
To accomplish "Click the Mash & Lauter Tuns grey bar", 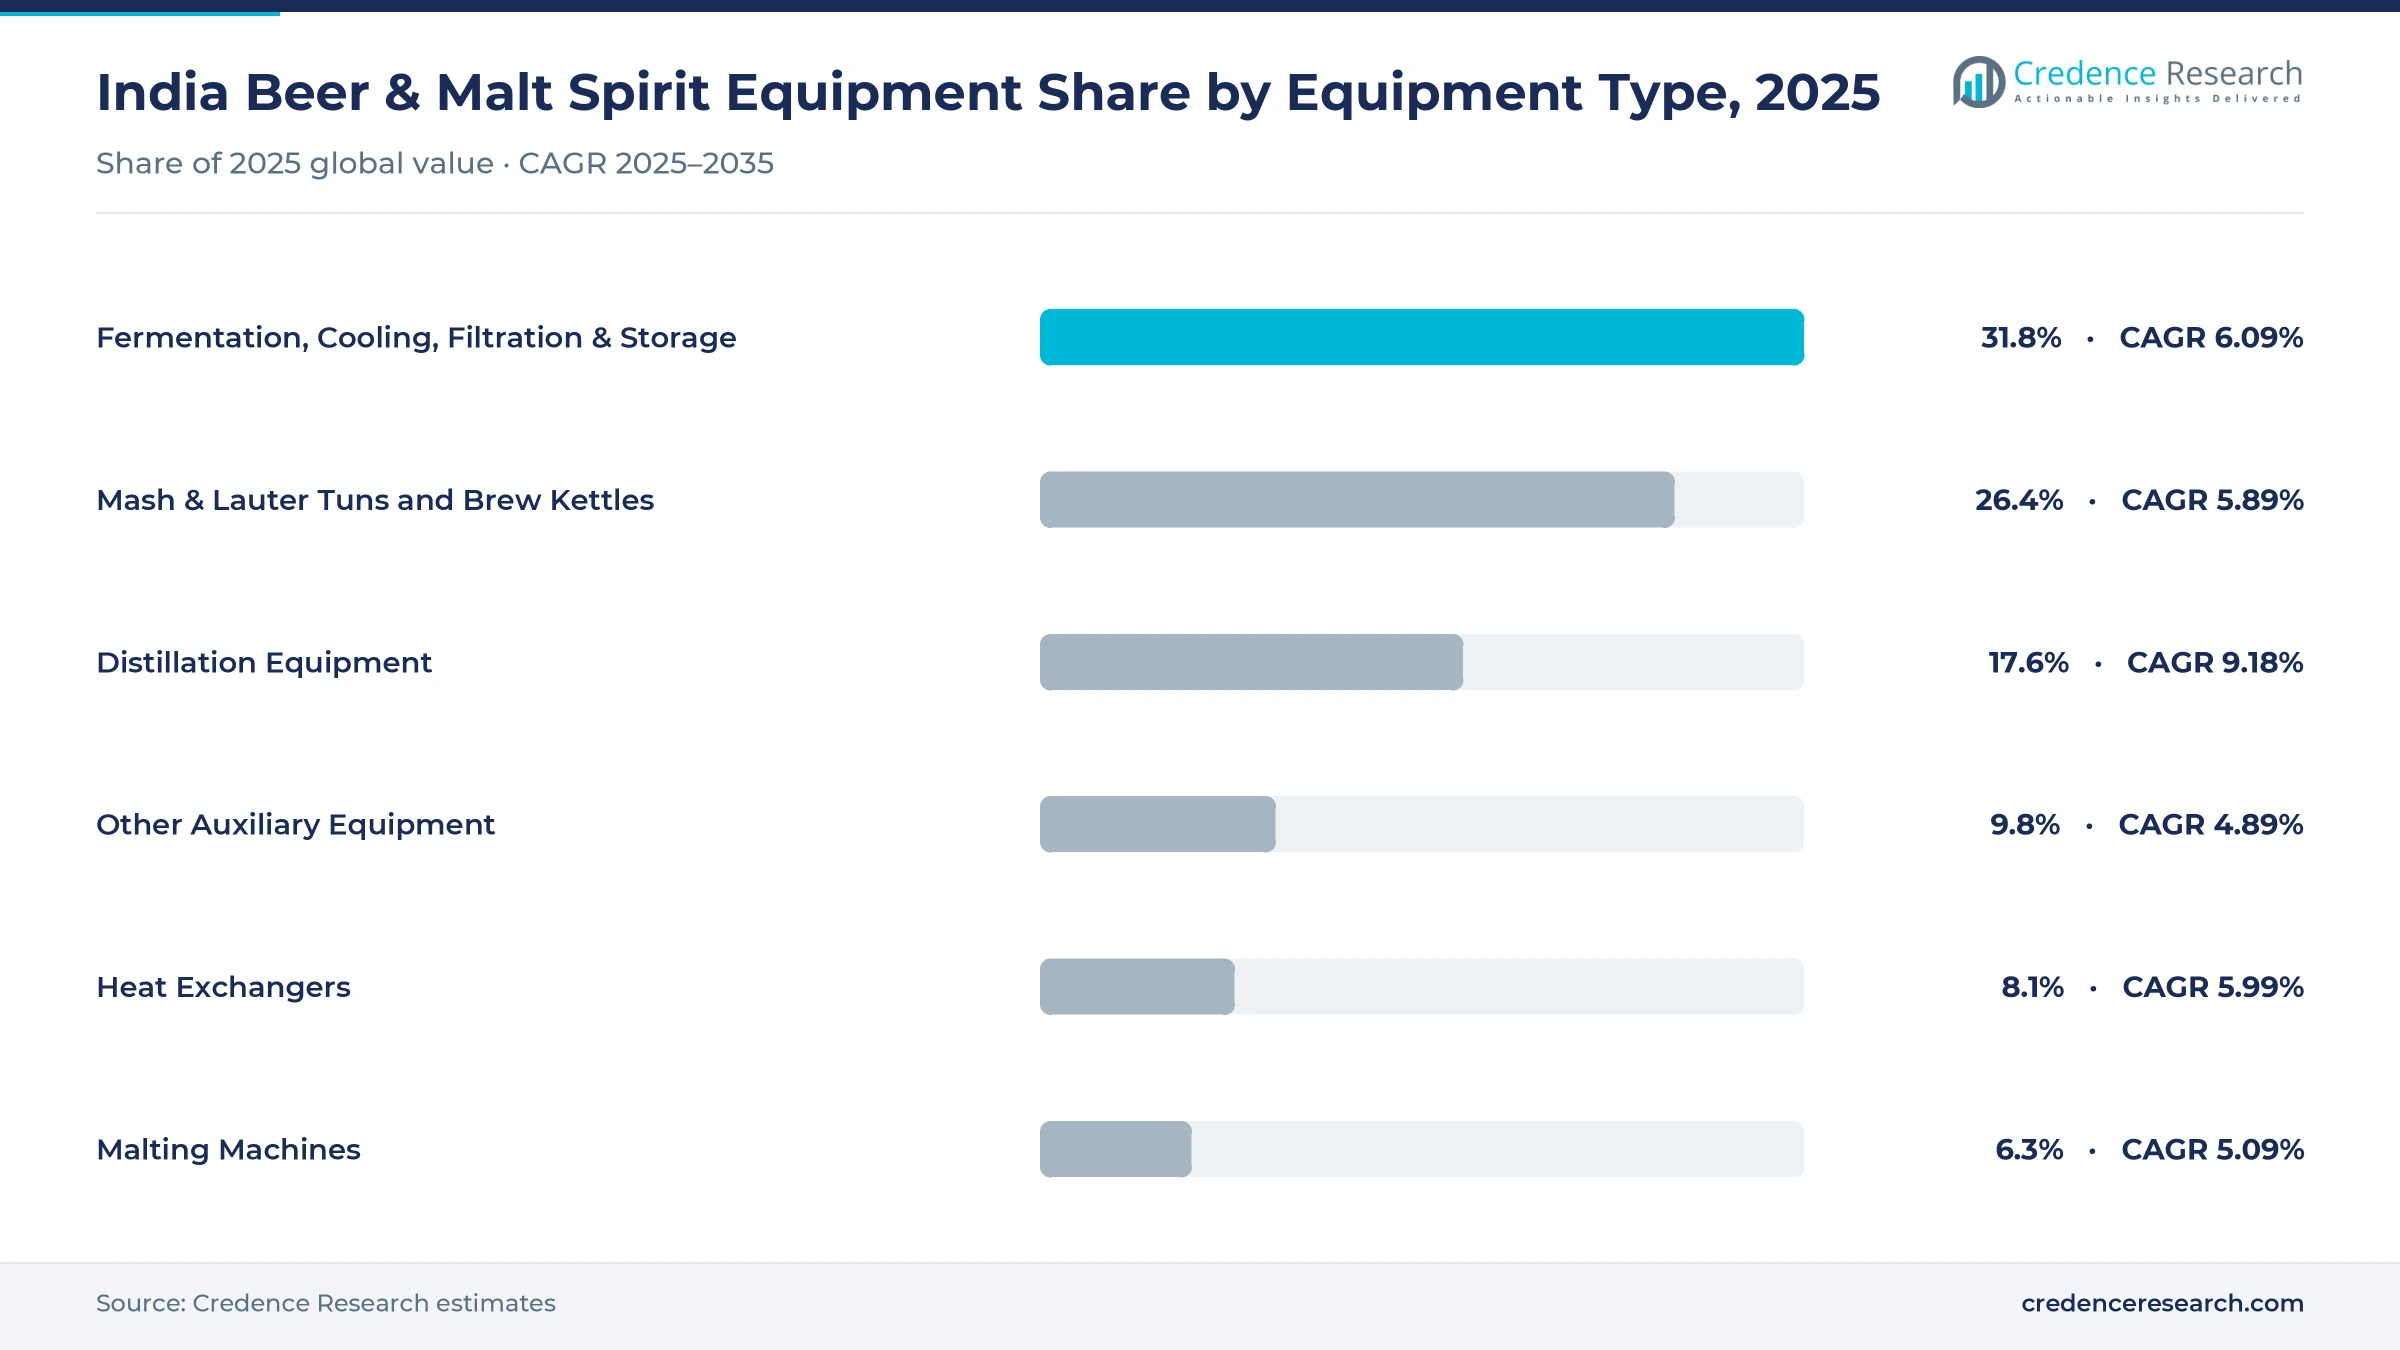I will pos(1357,500).
